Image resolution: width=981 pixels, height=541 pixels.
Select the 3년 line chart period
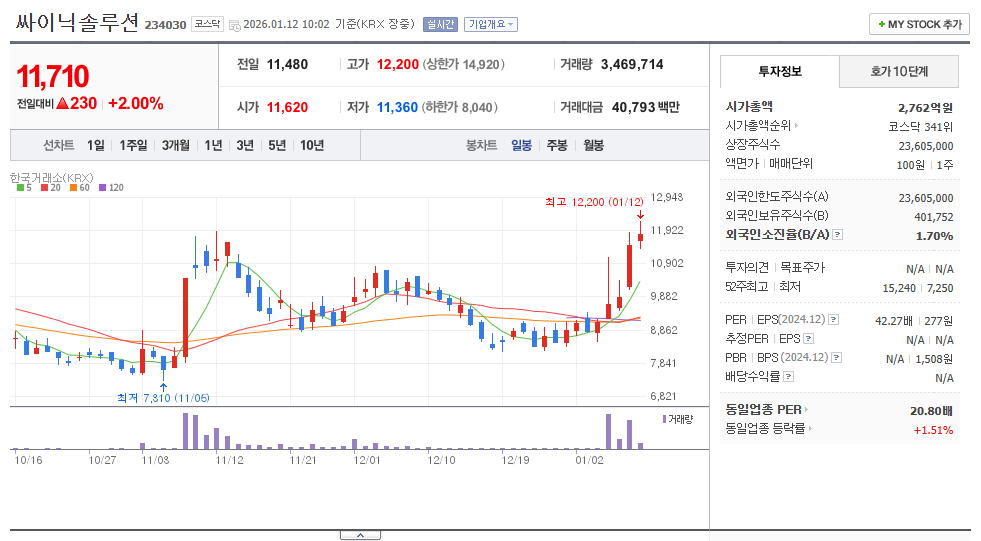pyautogui.click(x=245, y=145)
